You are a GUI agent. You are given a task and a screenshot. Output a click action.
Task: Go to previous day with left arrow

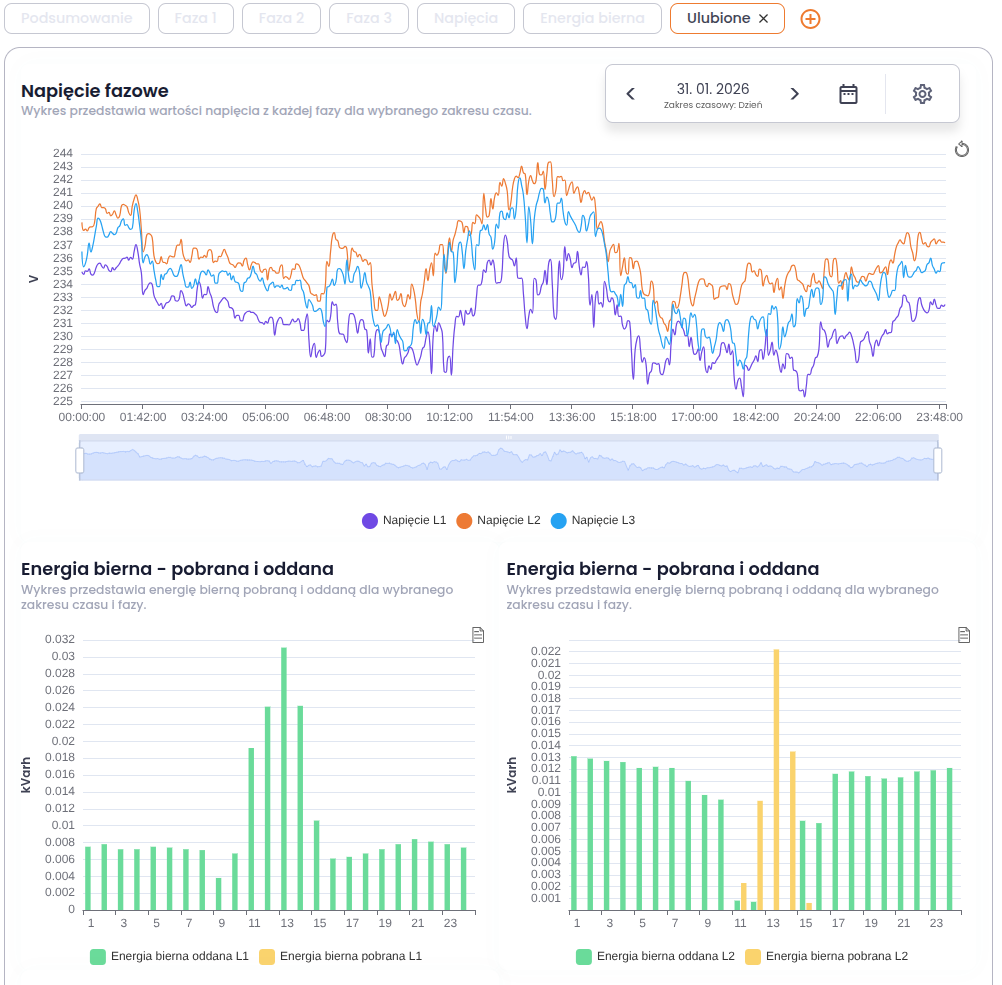point(630,94)
